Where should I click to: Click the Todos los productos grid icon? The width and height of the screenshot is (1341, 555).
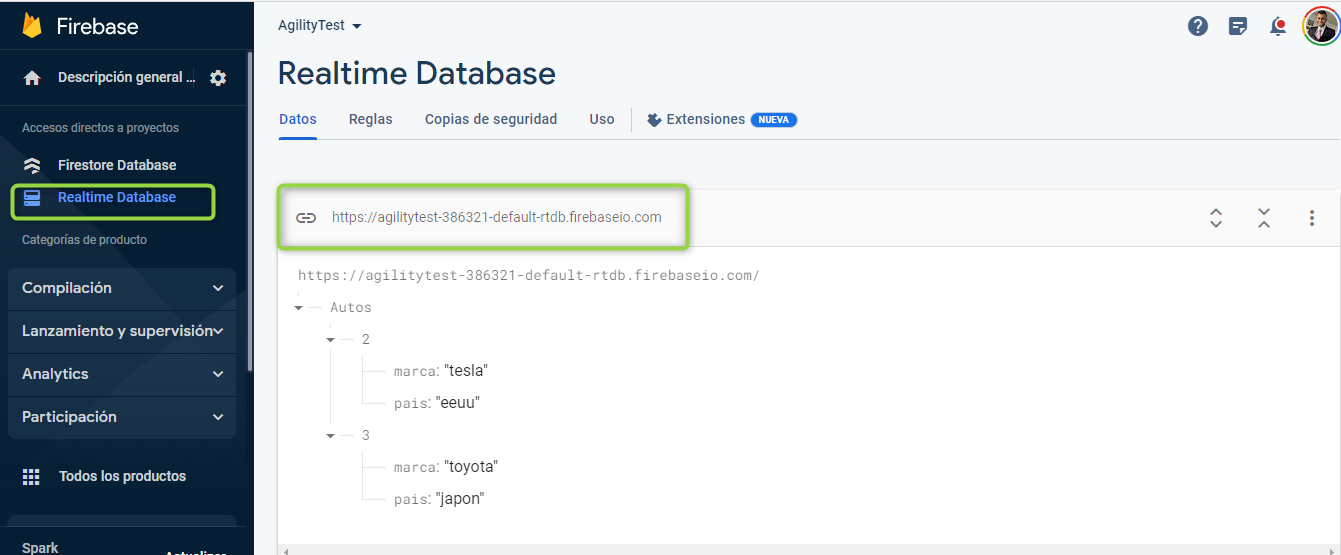(x=32, y=477)
